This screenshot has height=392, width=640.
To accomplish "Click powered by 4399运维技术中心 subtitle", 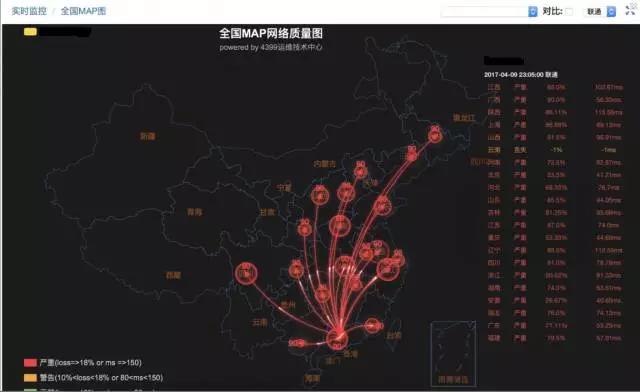I will click(x=271, y=47).
